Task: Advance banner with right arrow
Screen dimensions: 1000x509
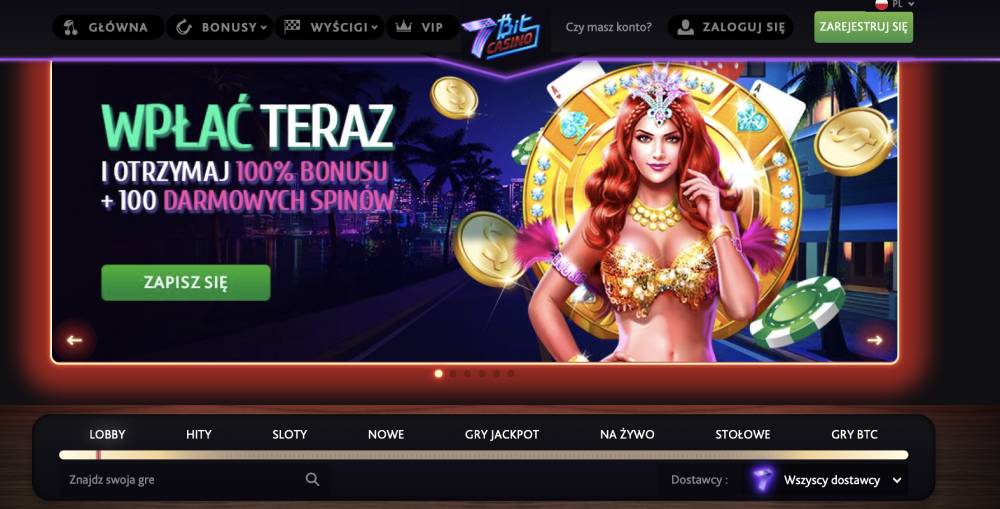Action: coord(874,340)
